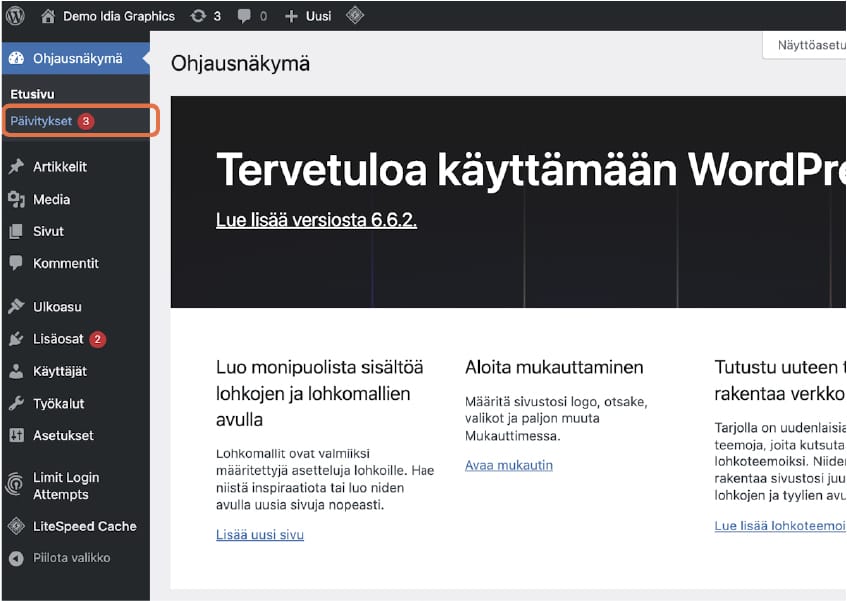
Task: Select Etusivu under Ohjausnäkymä
Action: pyautogui.click(x=32, y=94)
